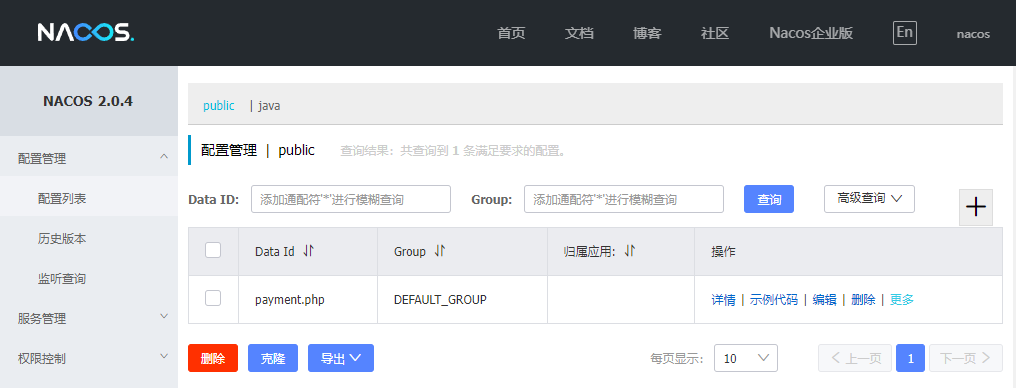Click the plus icon to add configuration
1016x388 pixels.
[975, 207]
